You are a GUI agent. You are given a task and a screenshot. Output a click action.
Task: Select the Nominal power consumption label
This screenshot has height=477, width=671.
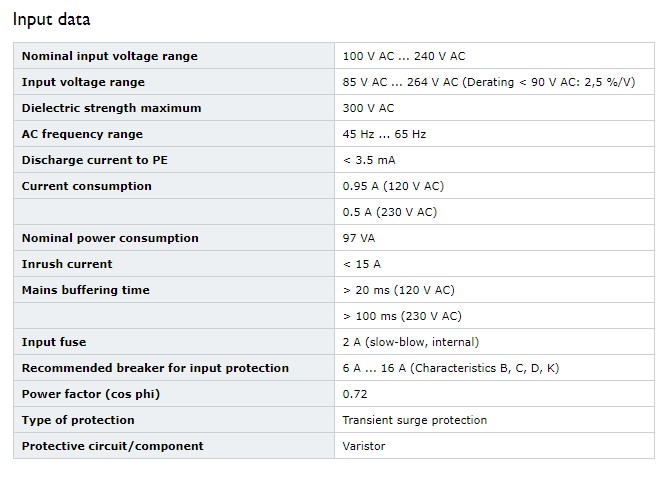[x=110, y=238]
